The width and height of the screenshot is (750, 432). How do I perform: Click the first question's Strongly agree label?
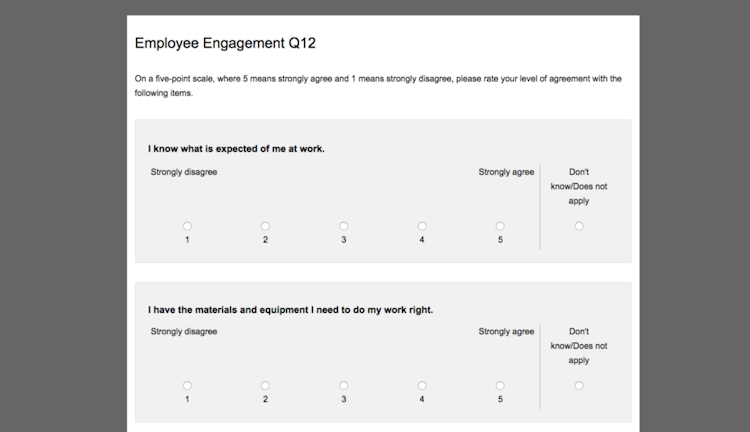pos(506,172)
